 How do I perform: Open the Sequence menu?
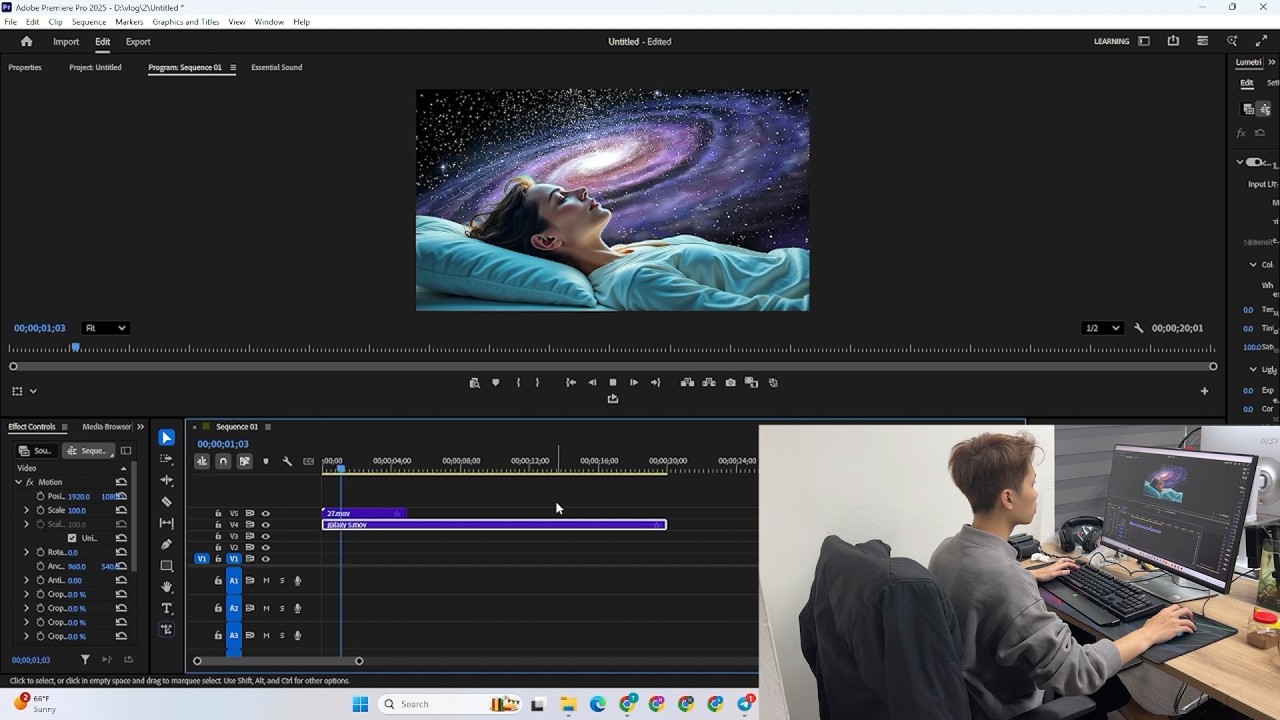pyautogui.click(x=89, y=22)
